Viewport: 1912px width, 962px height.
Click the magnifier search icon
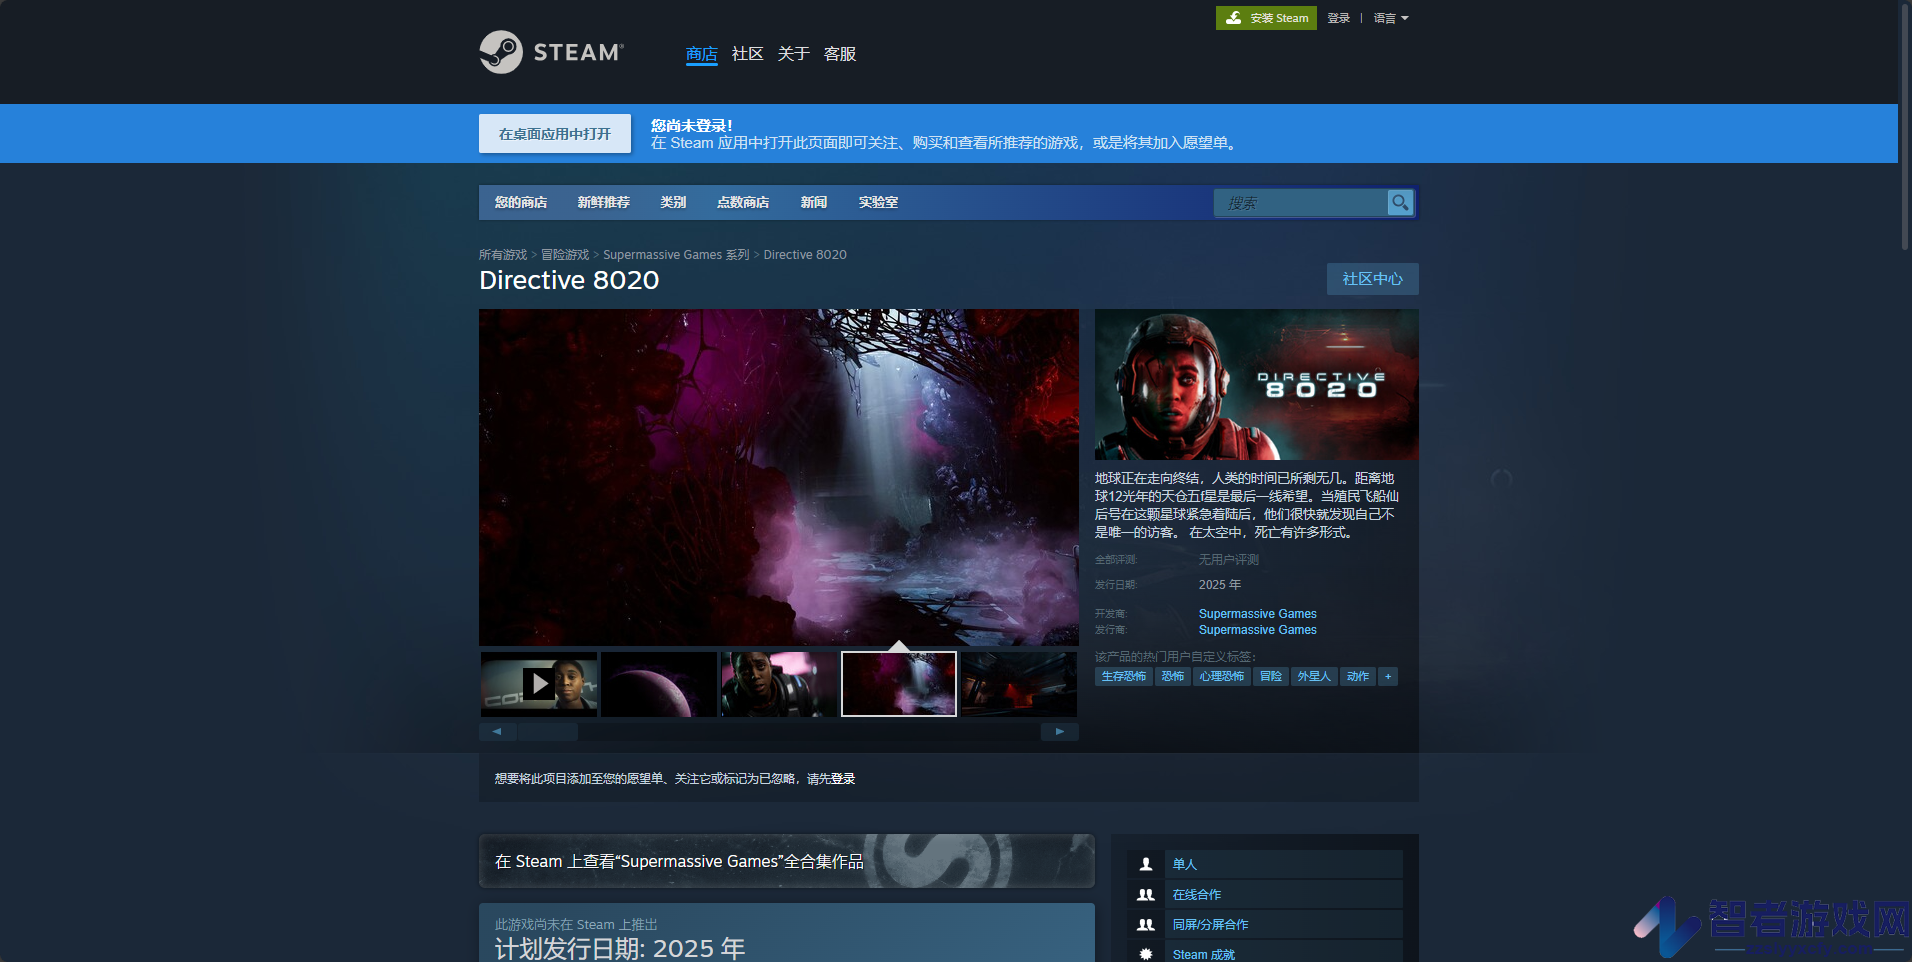point(1400,203)
